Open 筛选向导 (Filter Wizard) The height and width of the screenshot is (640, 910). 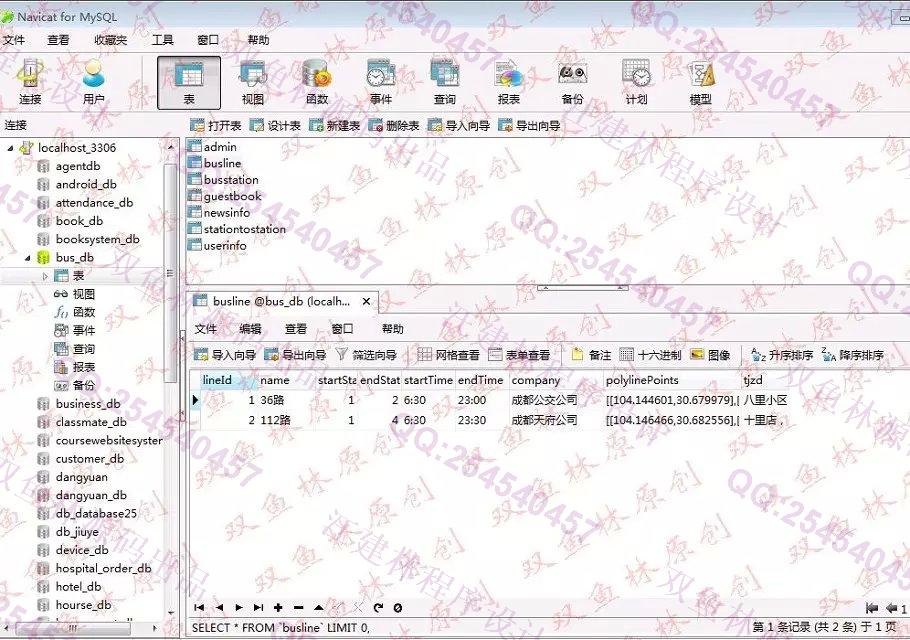[x=366, y=355]
